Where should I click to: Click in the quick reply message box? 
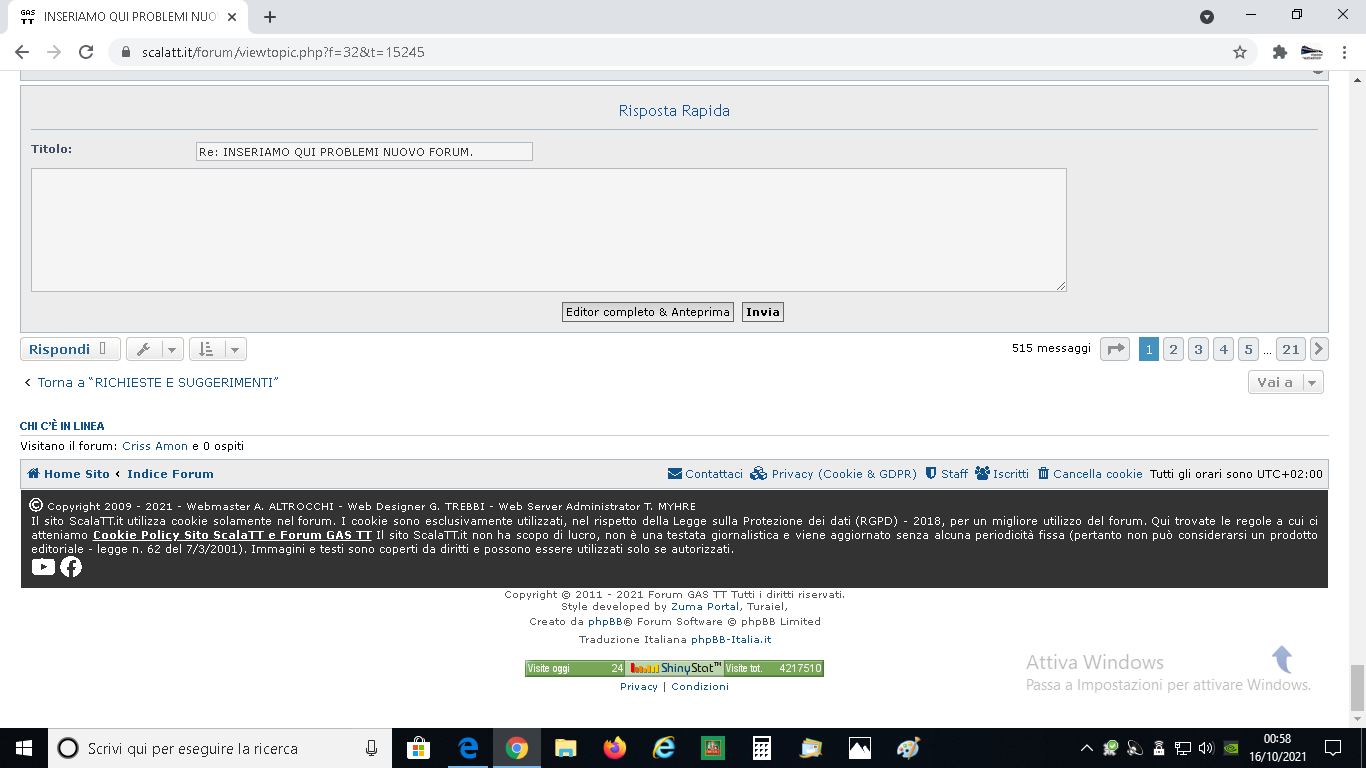pyautogui.click(x=548, y=230)
